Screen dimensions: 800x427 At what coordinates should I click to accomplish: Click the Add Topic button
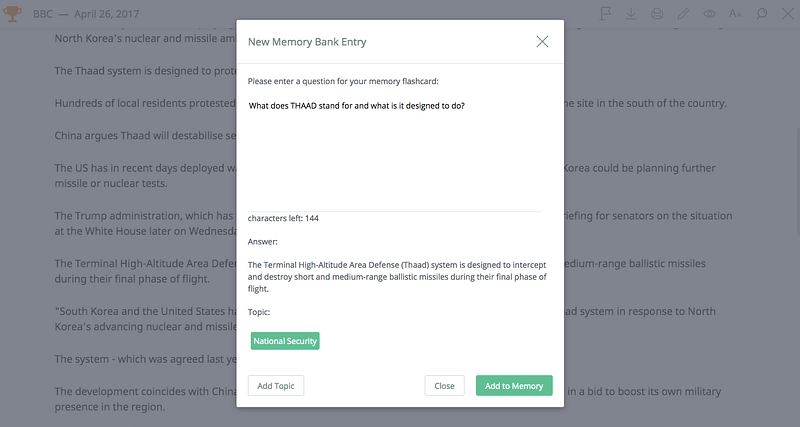[276, 386]
